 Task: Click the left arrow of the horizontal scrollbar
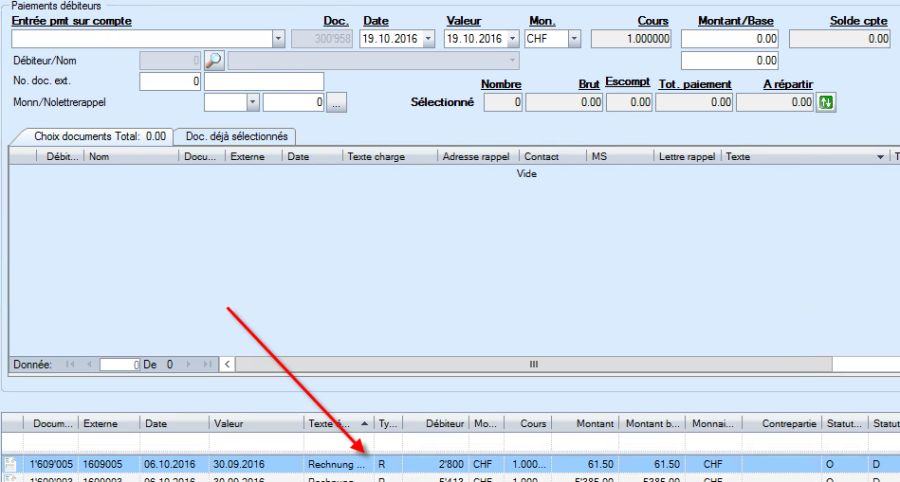pyautogui.click(x=227, y=365)
